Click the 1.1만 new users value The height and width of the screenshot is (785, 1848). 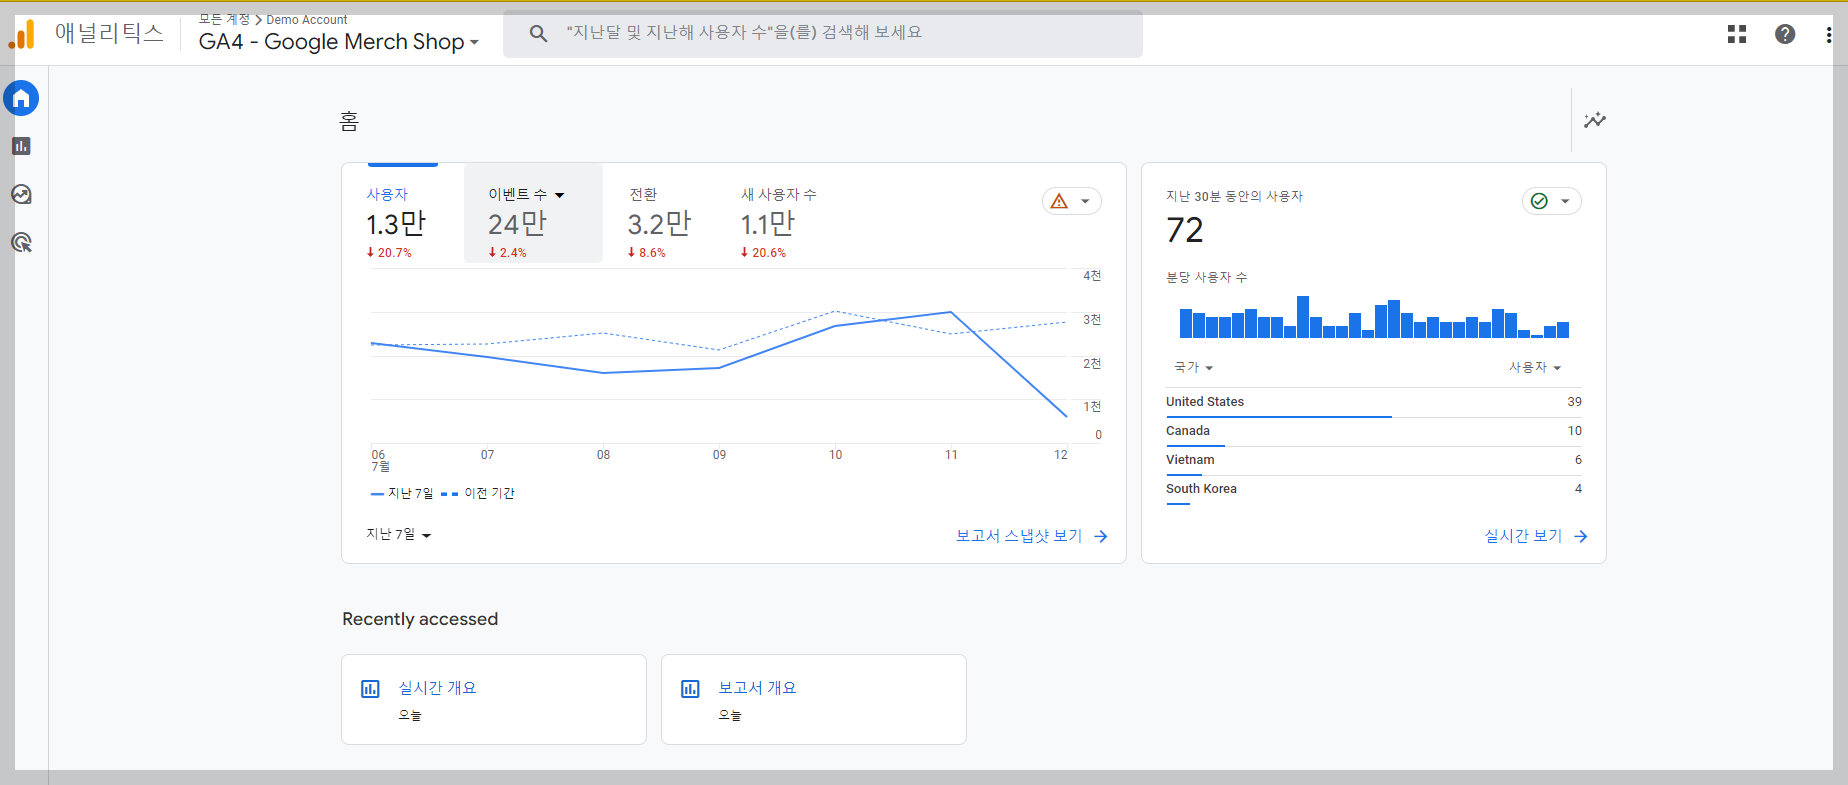[767, 224]
